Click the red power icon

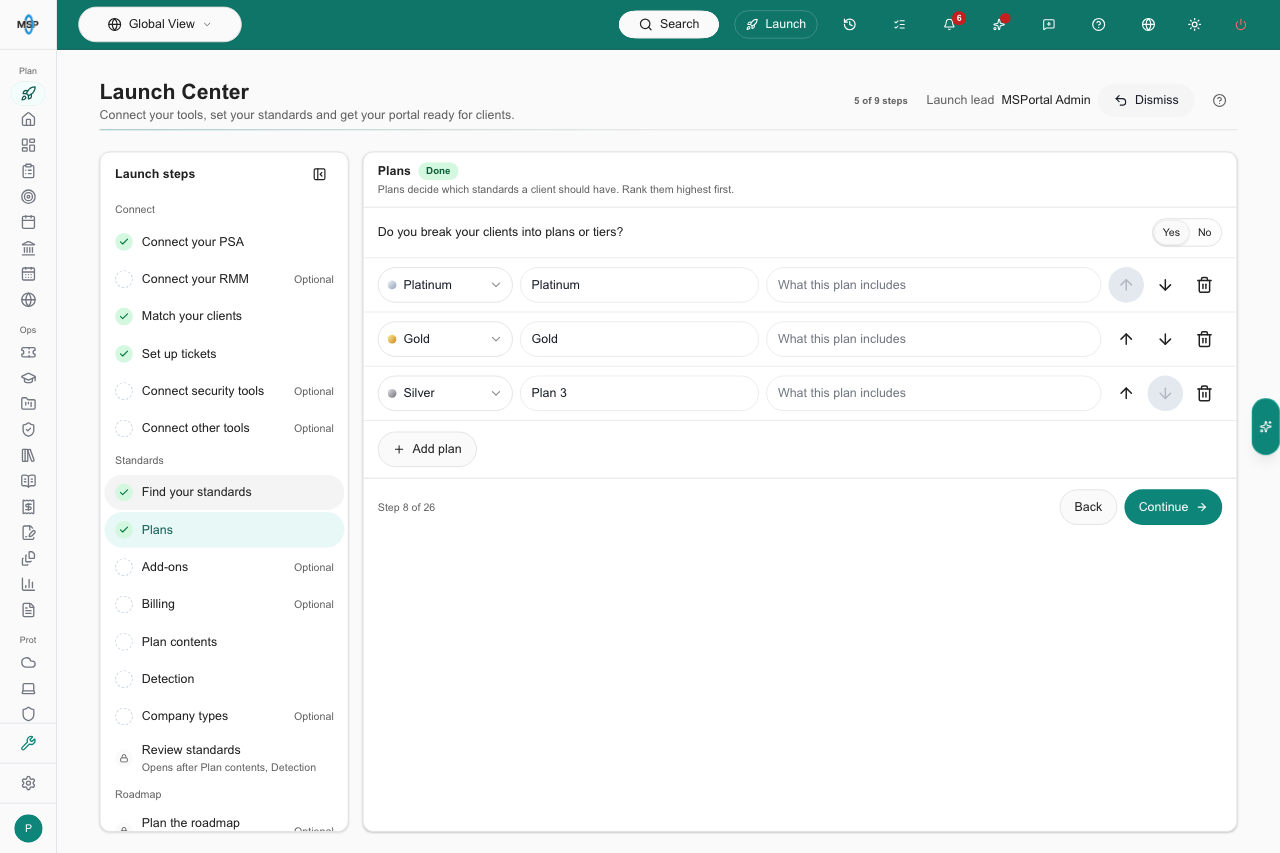[1241, 24]
